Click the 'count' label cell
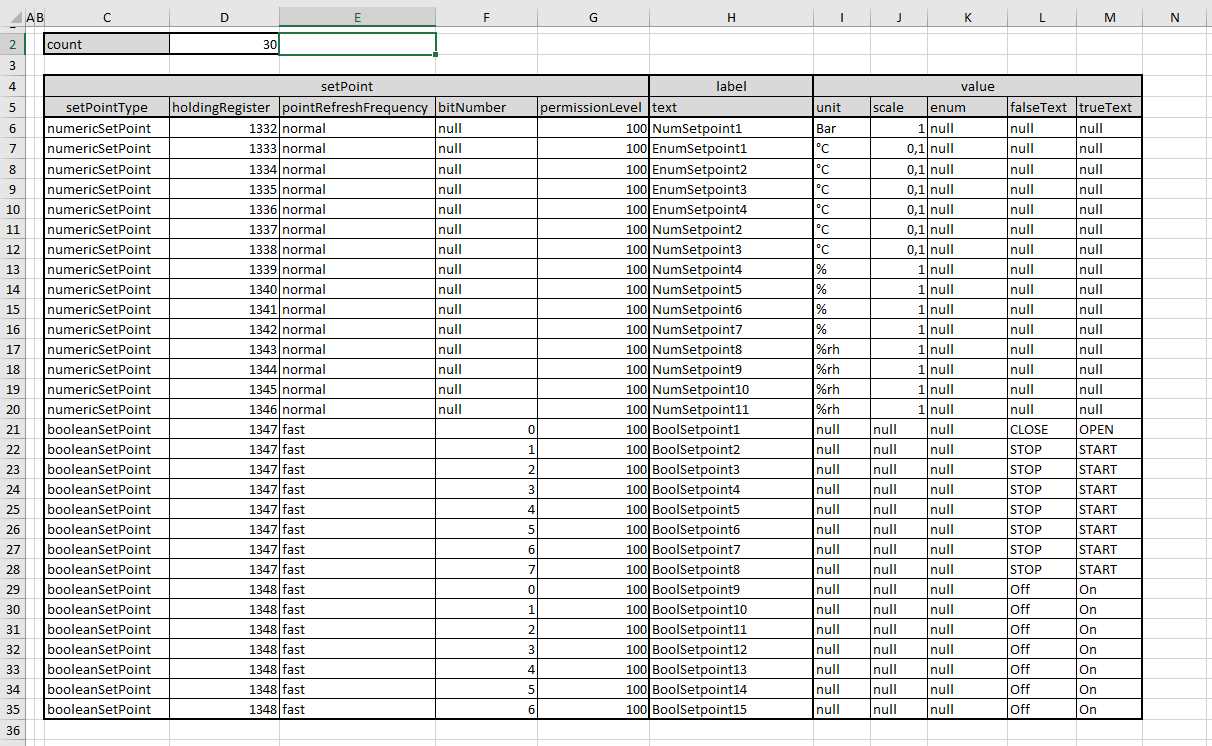This screenshot has height=746, width=1212. pyautogui.click(x=106, y=44)
